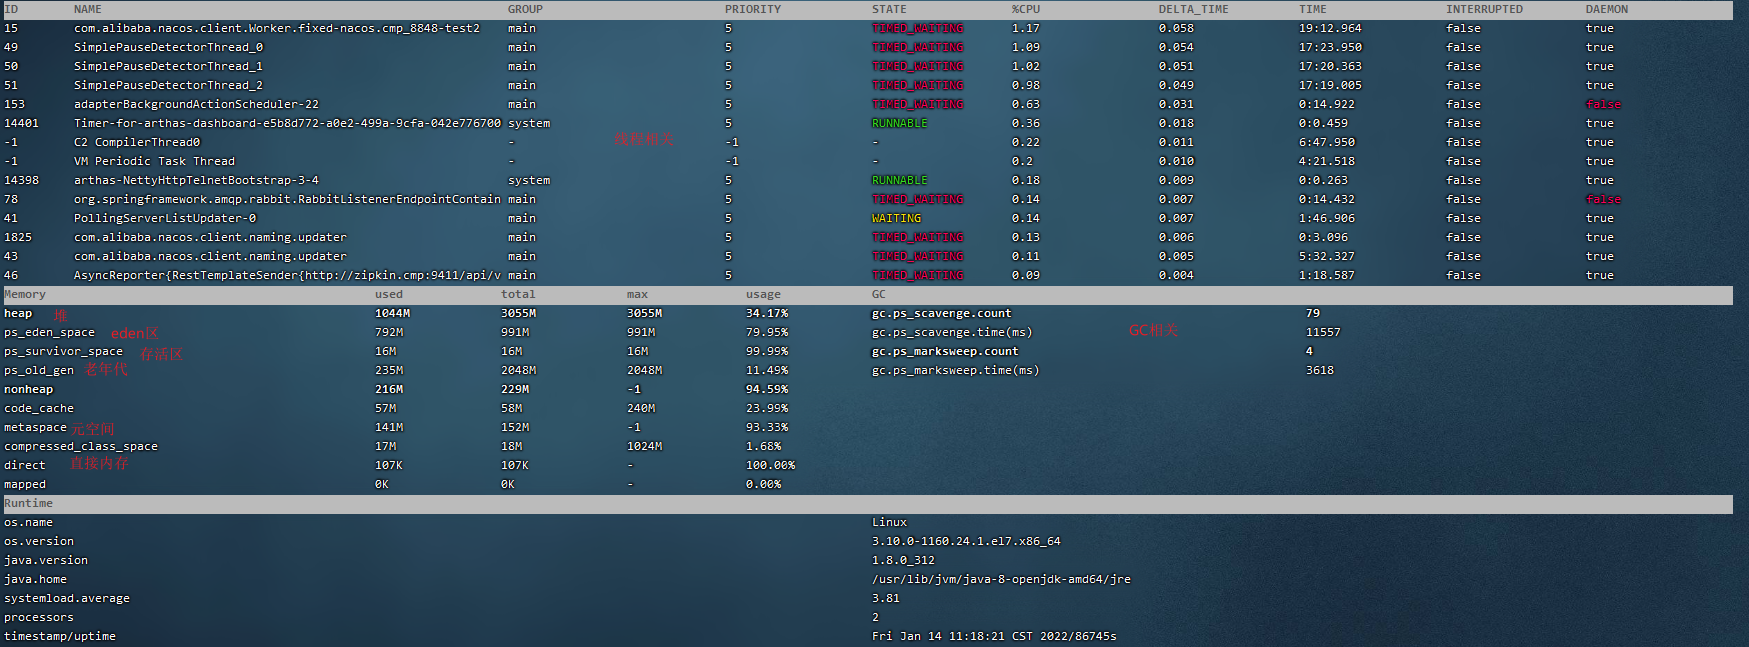The width and height of the screenshot is (1749, 647).
Task: Select the PollingServerListUpdater-0 thread name
Action: [x=165, y=218]
